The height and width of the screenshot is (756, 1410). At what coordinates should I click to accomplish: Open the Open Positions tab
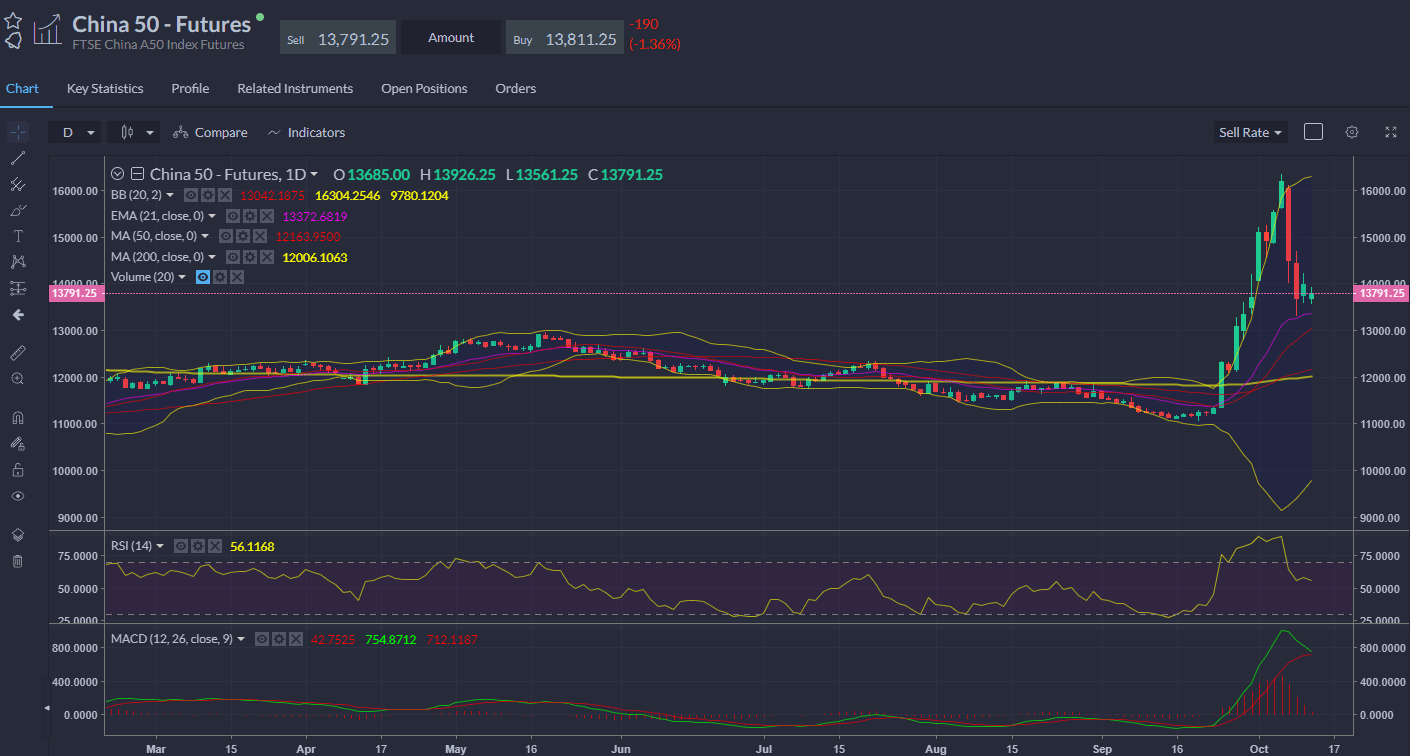pos(424,88)
